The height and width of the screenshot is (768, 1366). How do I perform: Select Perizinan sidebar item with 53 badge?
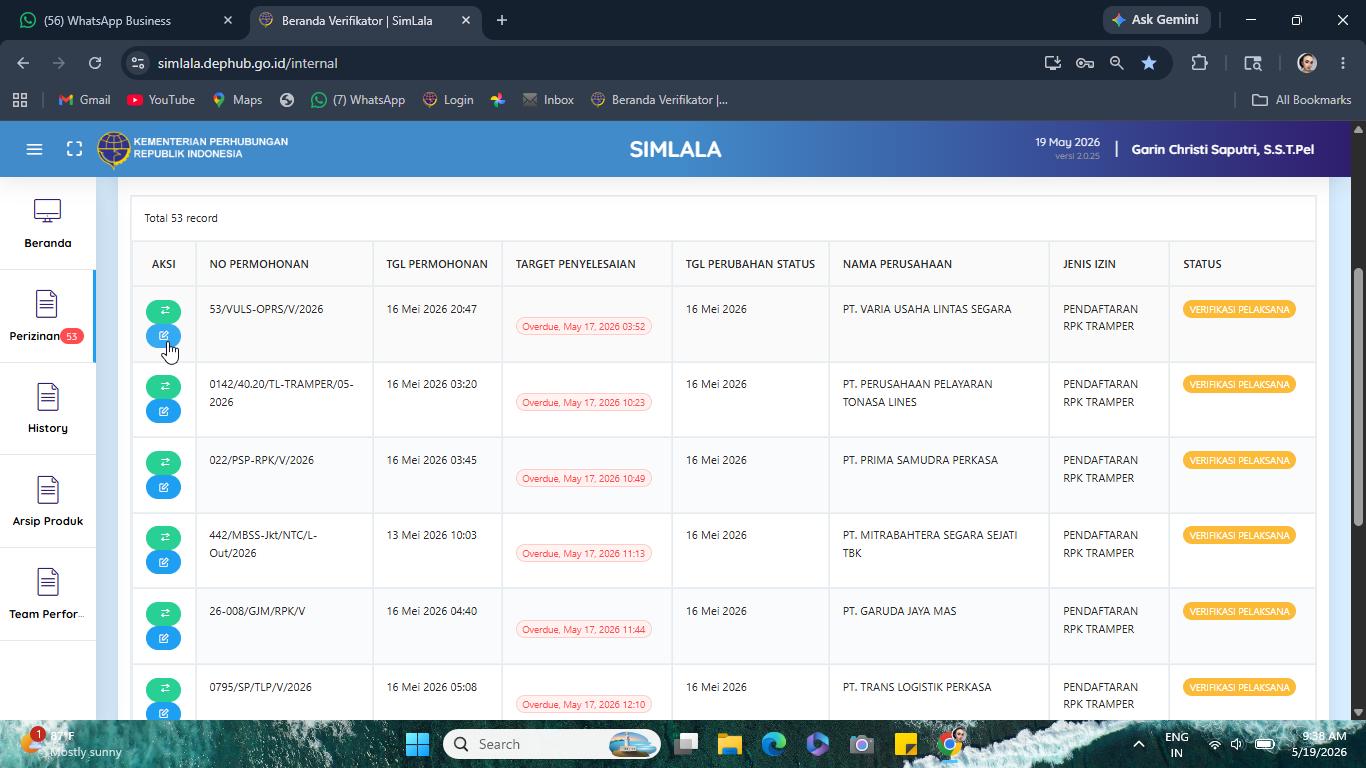coord(48,317)
